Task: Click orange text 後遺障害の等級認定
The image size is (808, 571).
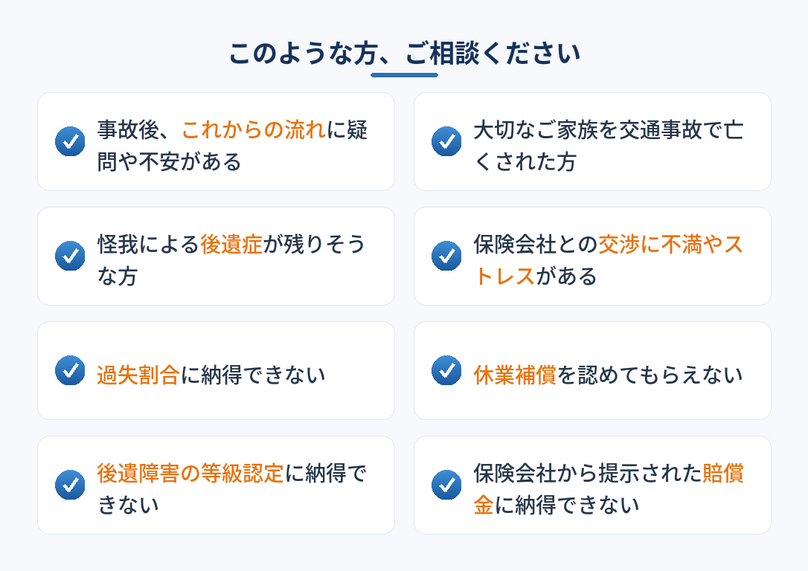Action: point(190,473)
